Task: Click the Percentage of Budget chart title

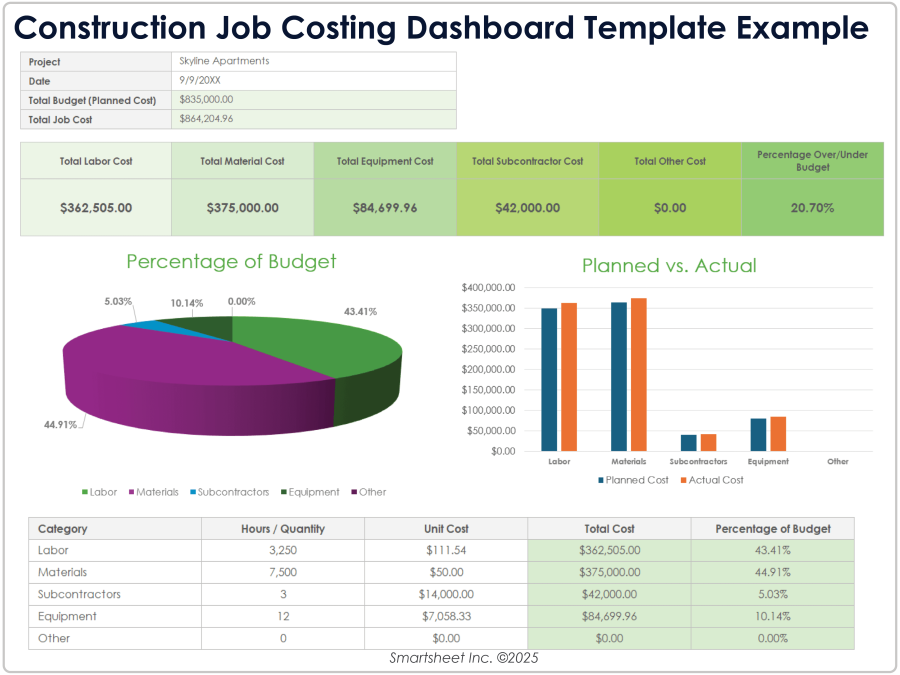Action: pos(230,262)
